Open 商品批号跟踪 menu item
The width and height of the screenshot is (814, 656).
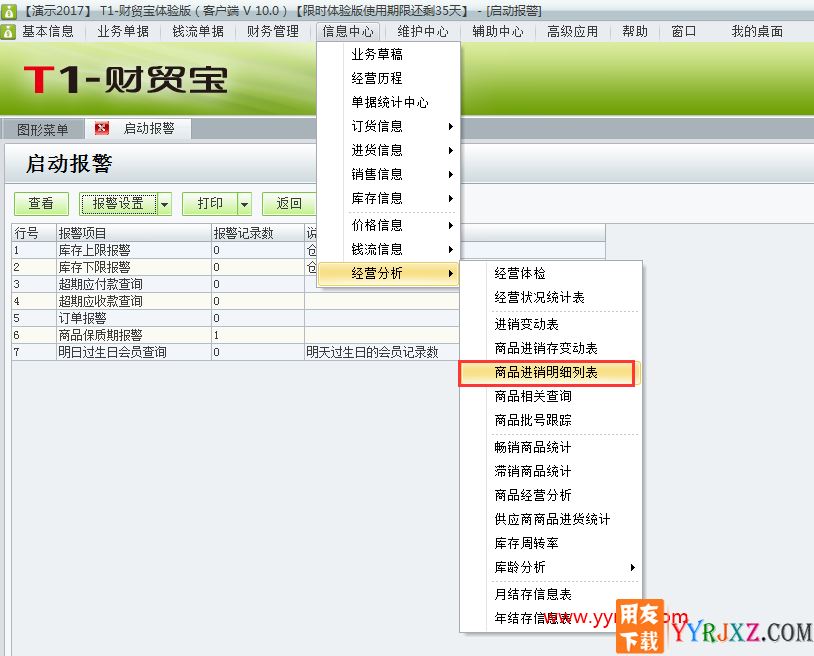point(551,420)
